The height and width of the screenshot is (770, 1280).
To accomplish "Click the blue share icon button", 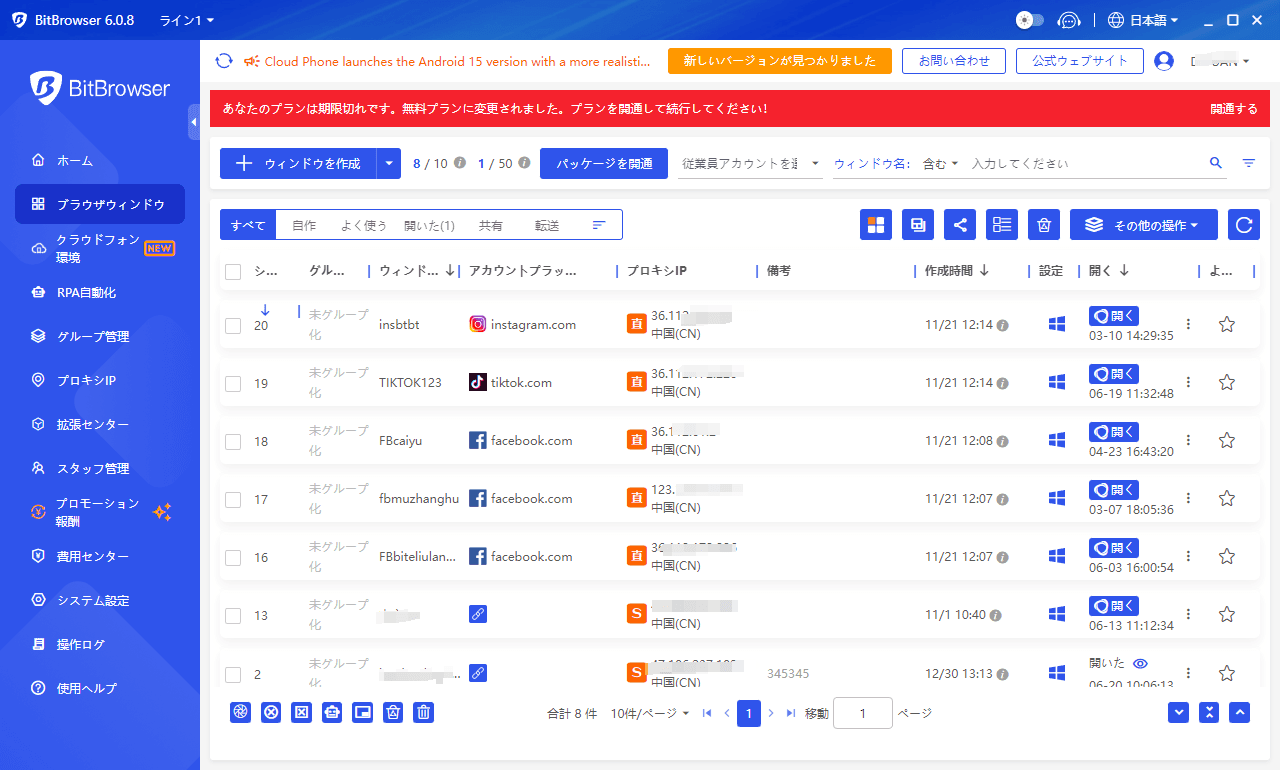I will 960,225.
